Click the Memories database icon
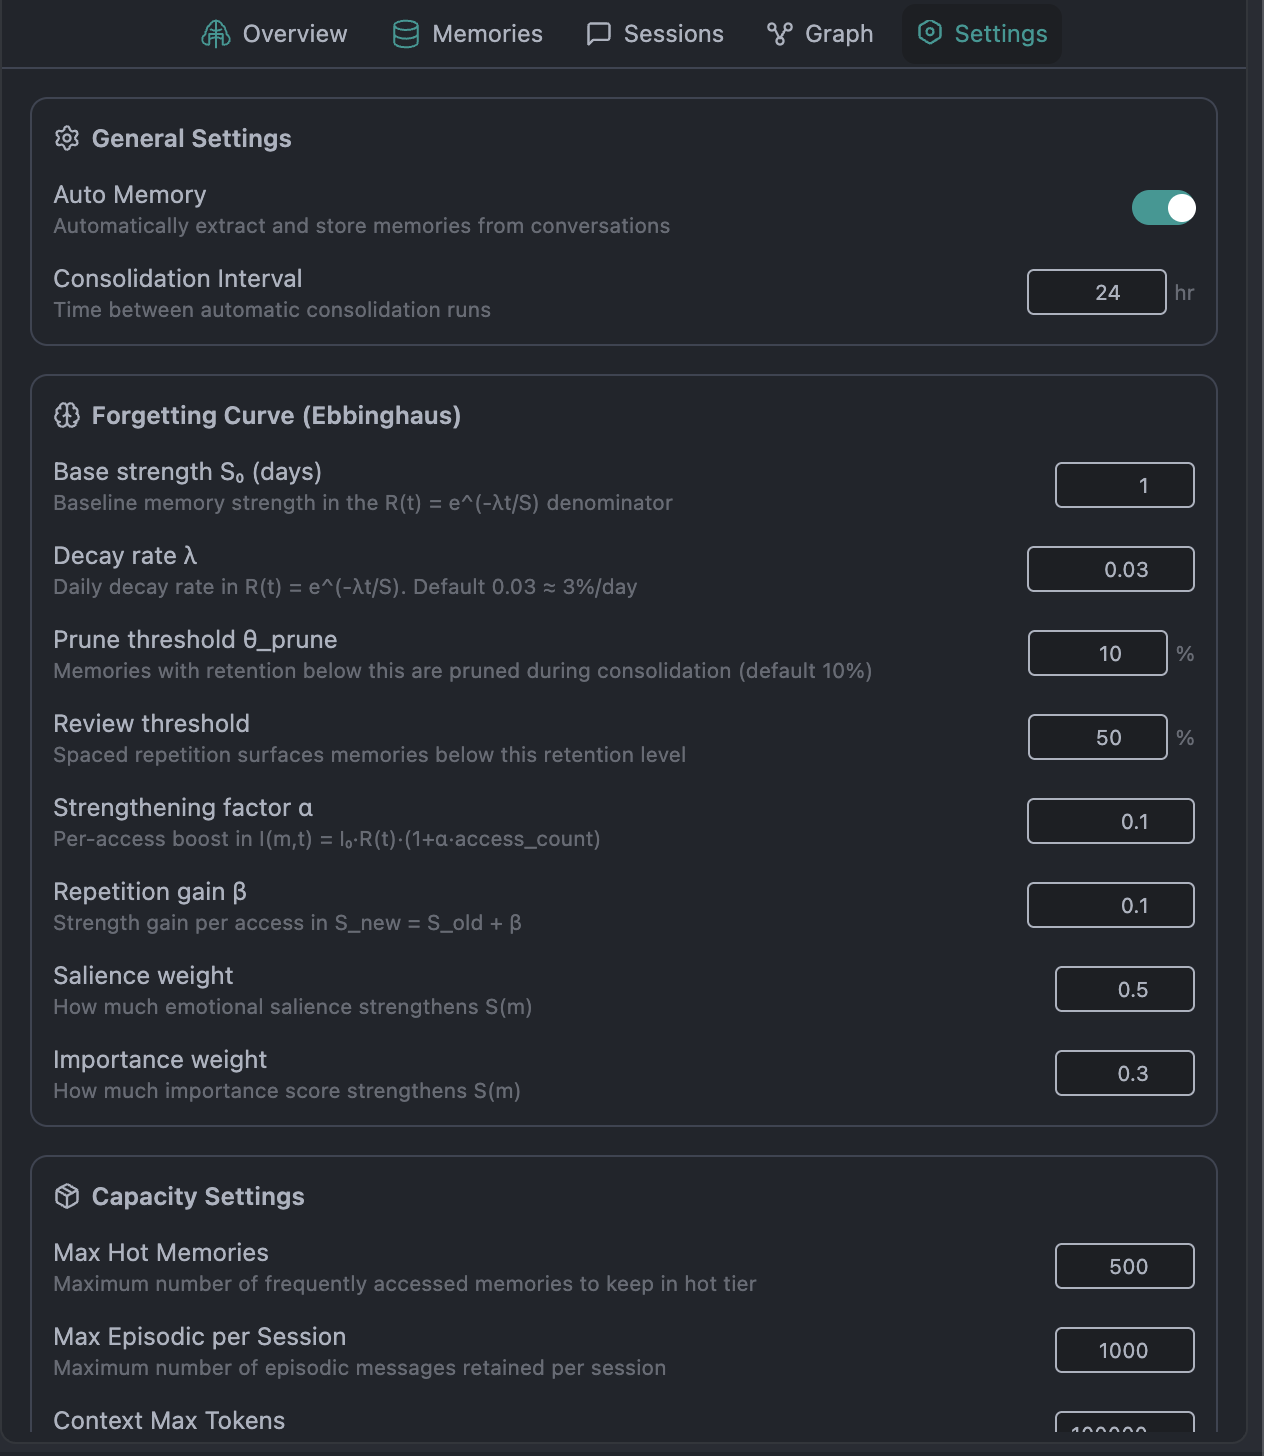 coord(406,34)
